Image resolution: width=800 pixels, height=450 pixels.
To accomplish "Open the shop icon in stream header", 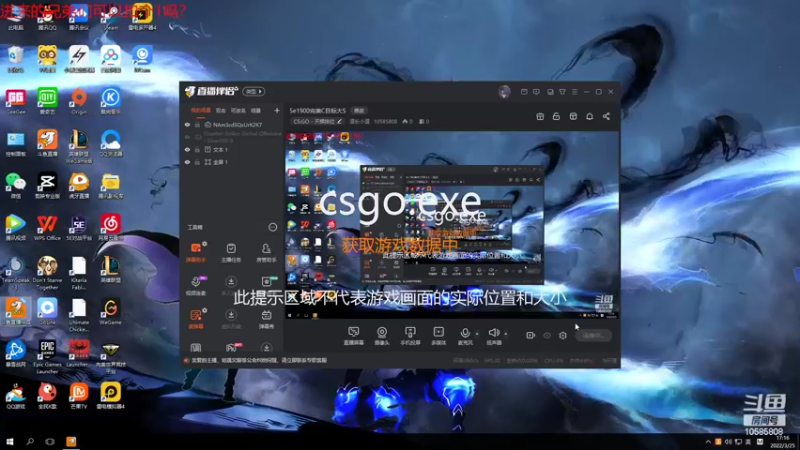I will [x=573, y=116].
